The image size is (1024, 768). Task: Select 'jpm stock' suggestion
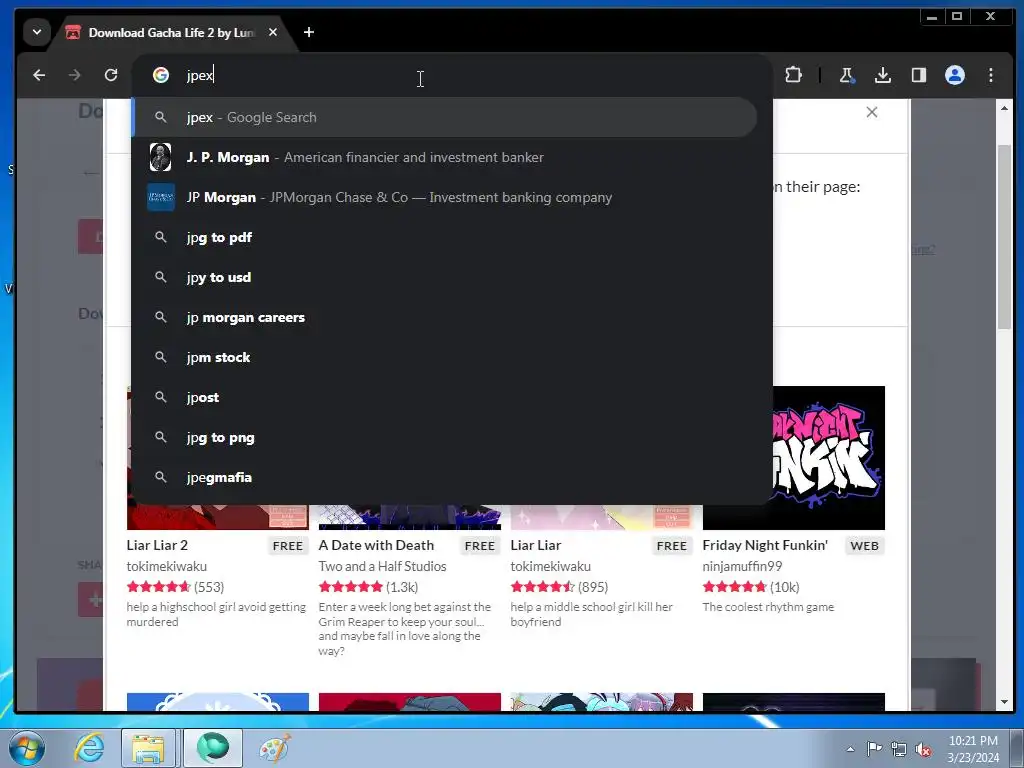pyautogui.click(x=445, y=357)
